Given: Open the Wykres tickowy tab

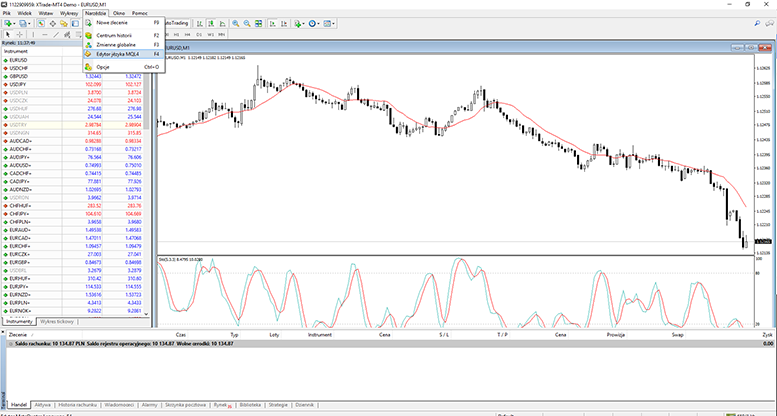Looking at the screenshot, I should (58, 321).
